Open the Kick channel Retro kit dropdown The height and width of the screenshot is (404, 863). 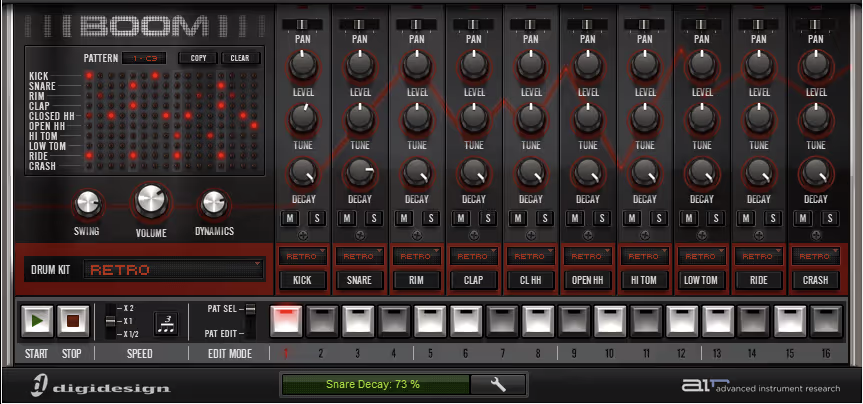302,256
